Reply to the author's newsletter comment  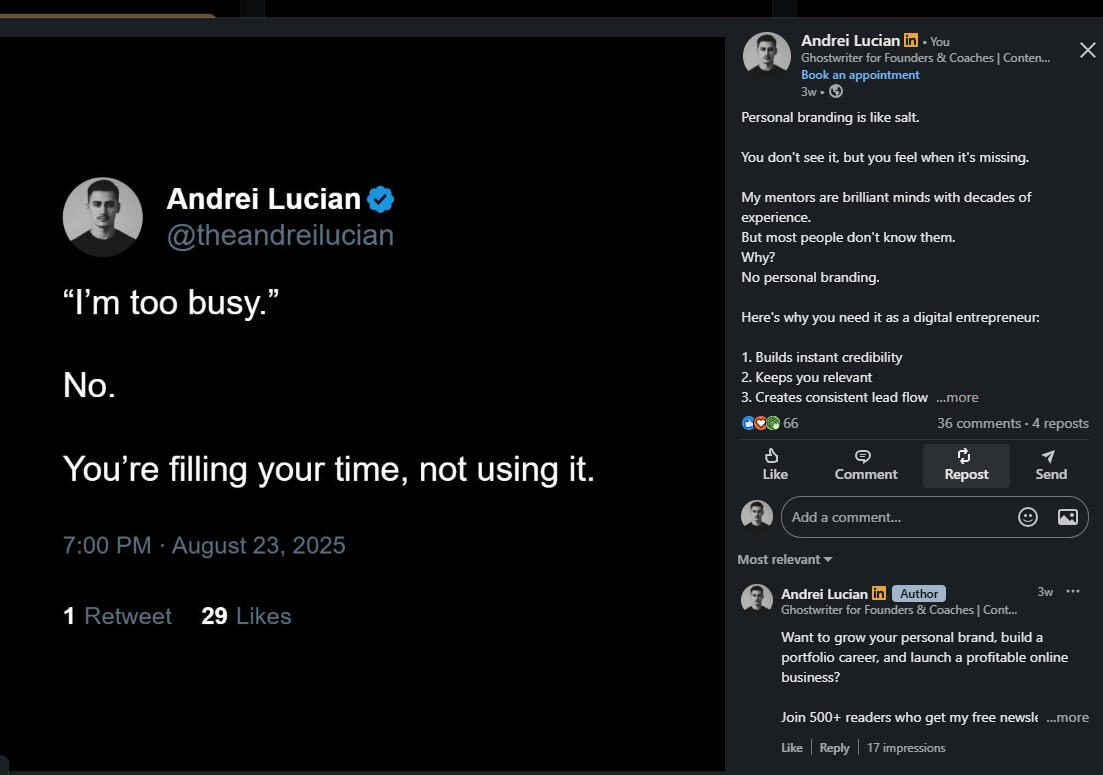[834, 747]
